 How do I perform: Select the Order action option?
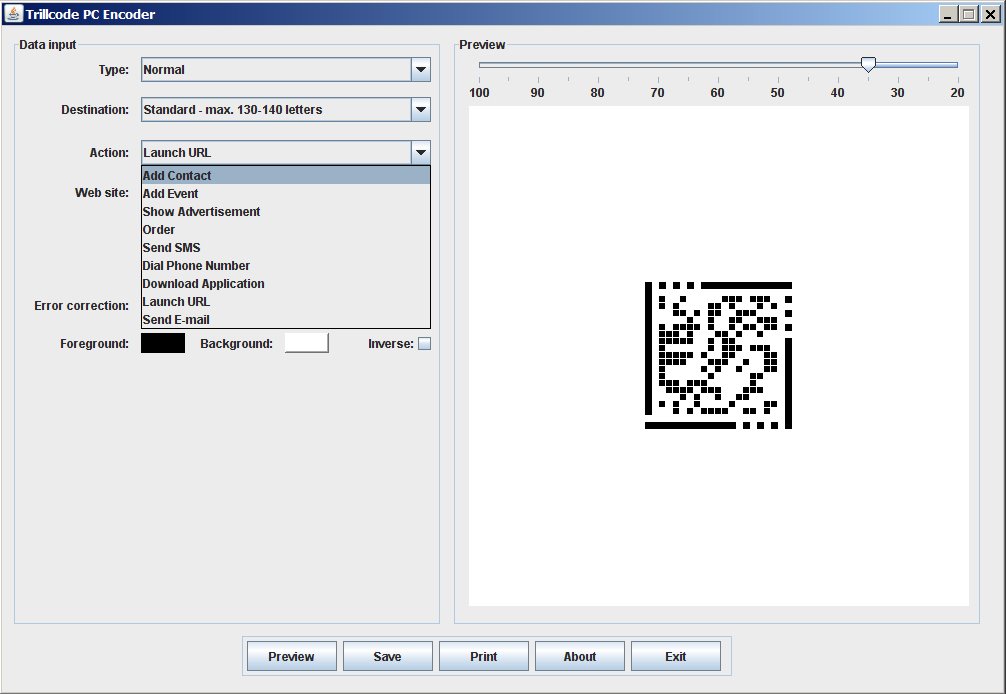286,229
